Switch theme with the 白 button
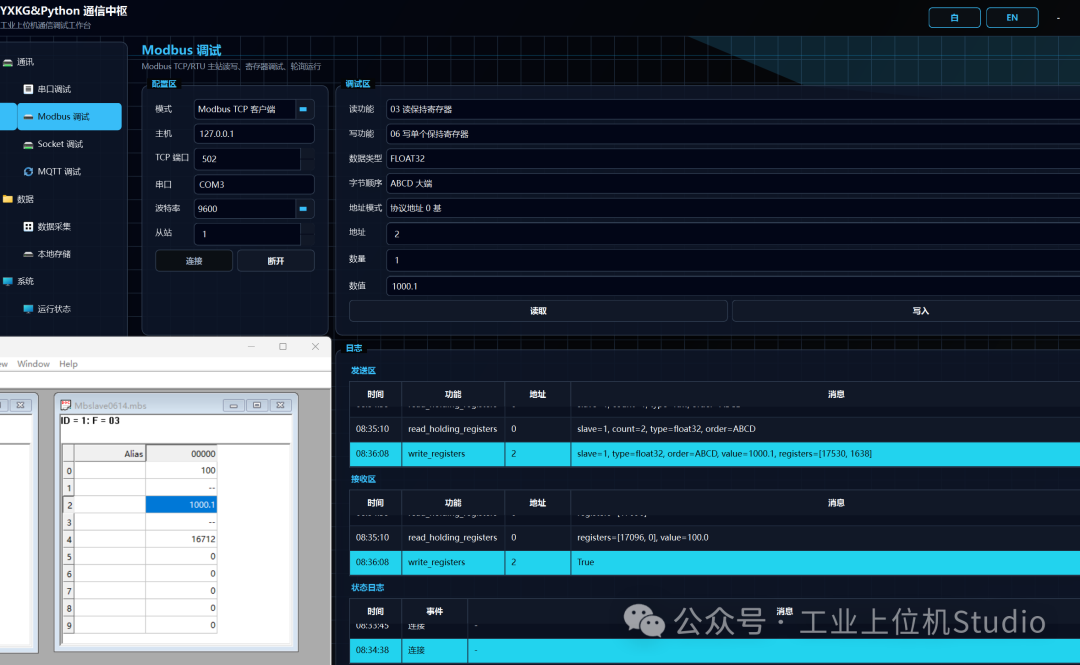The height and width of the screenshot is (665, 1080). (954, 17)
